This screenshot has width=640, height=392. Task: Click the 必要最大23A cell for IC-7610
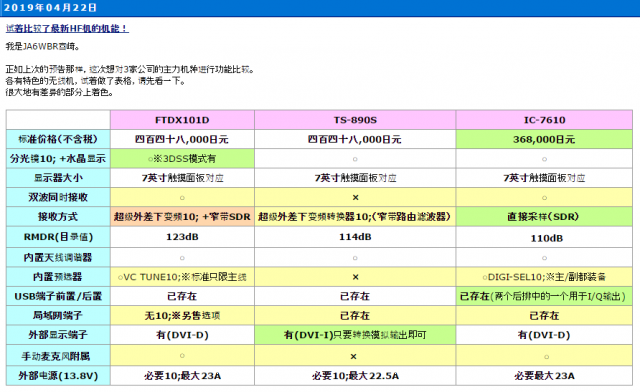pos(544,376)
